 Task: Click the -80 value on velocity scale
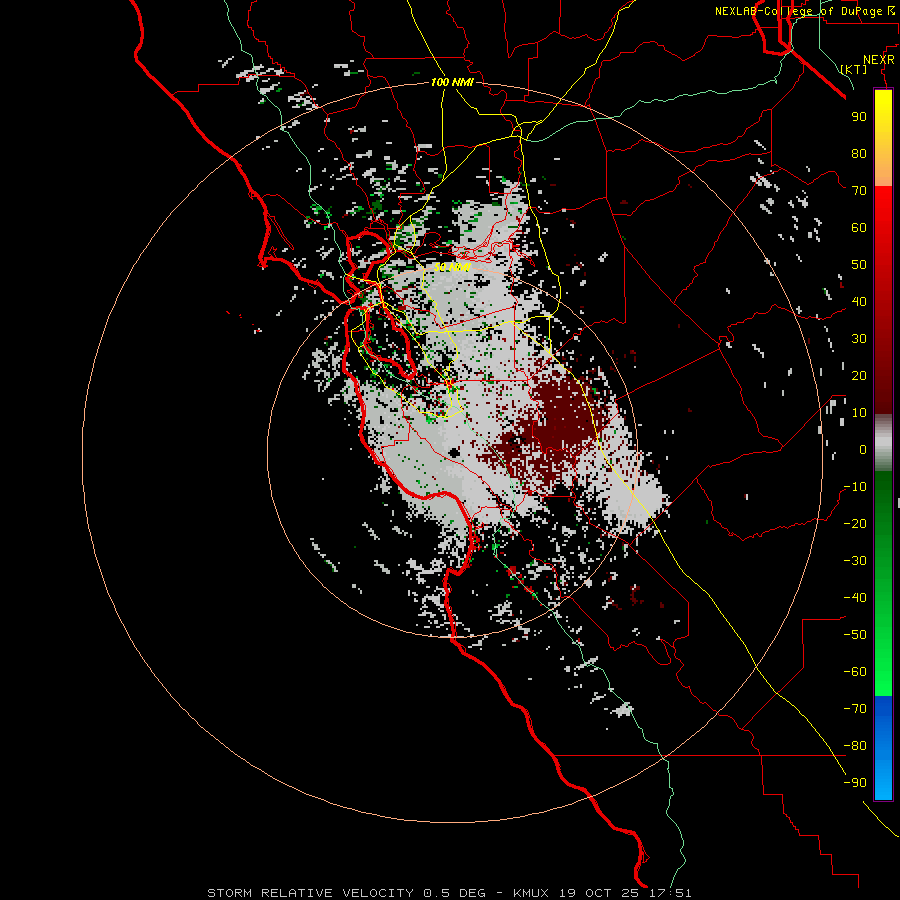coord(855,746)
